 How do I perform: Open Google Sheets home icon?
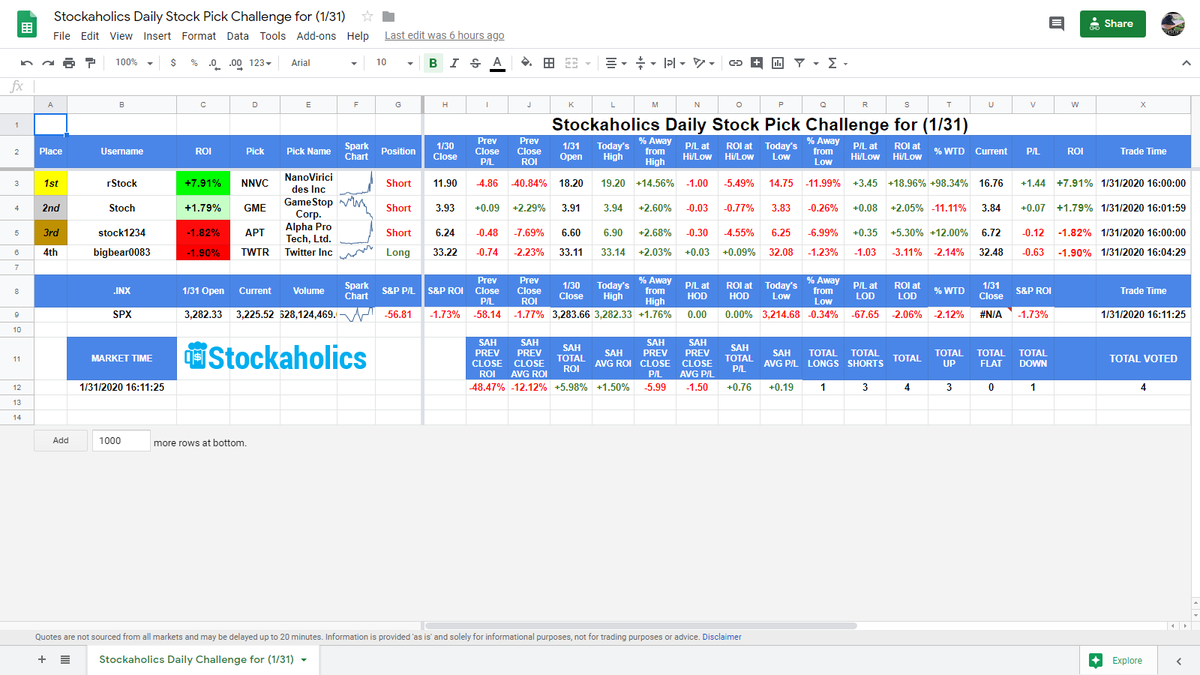click(27, 25)
